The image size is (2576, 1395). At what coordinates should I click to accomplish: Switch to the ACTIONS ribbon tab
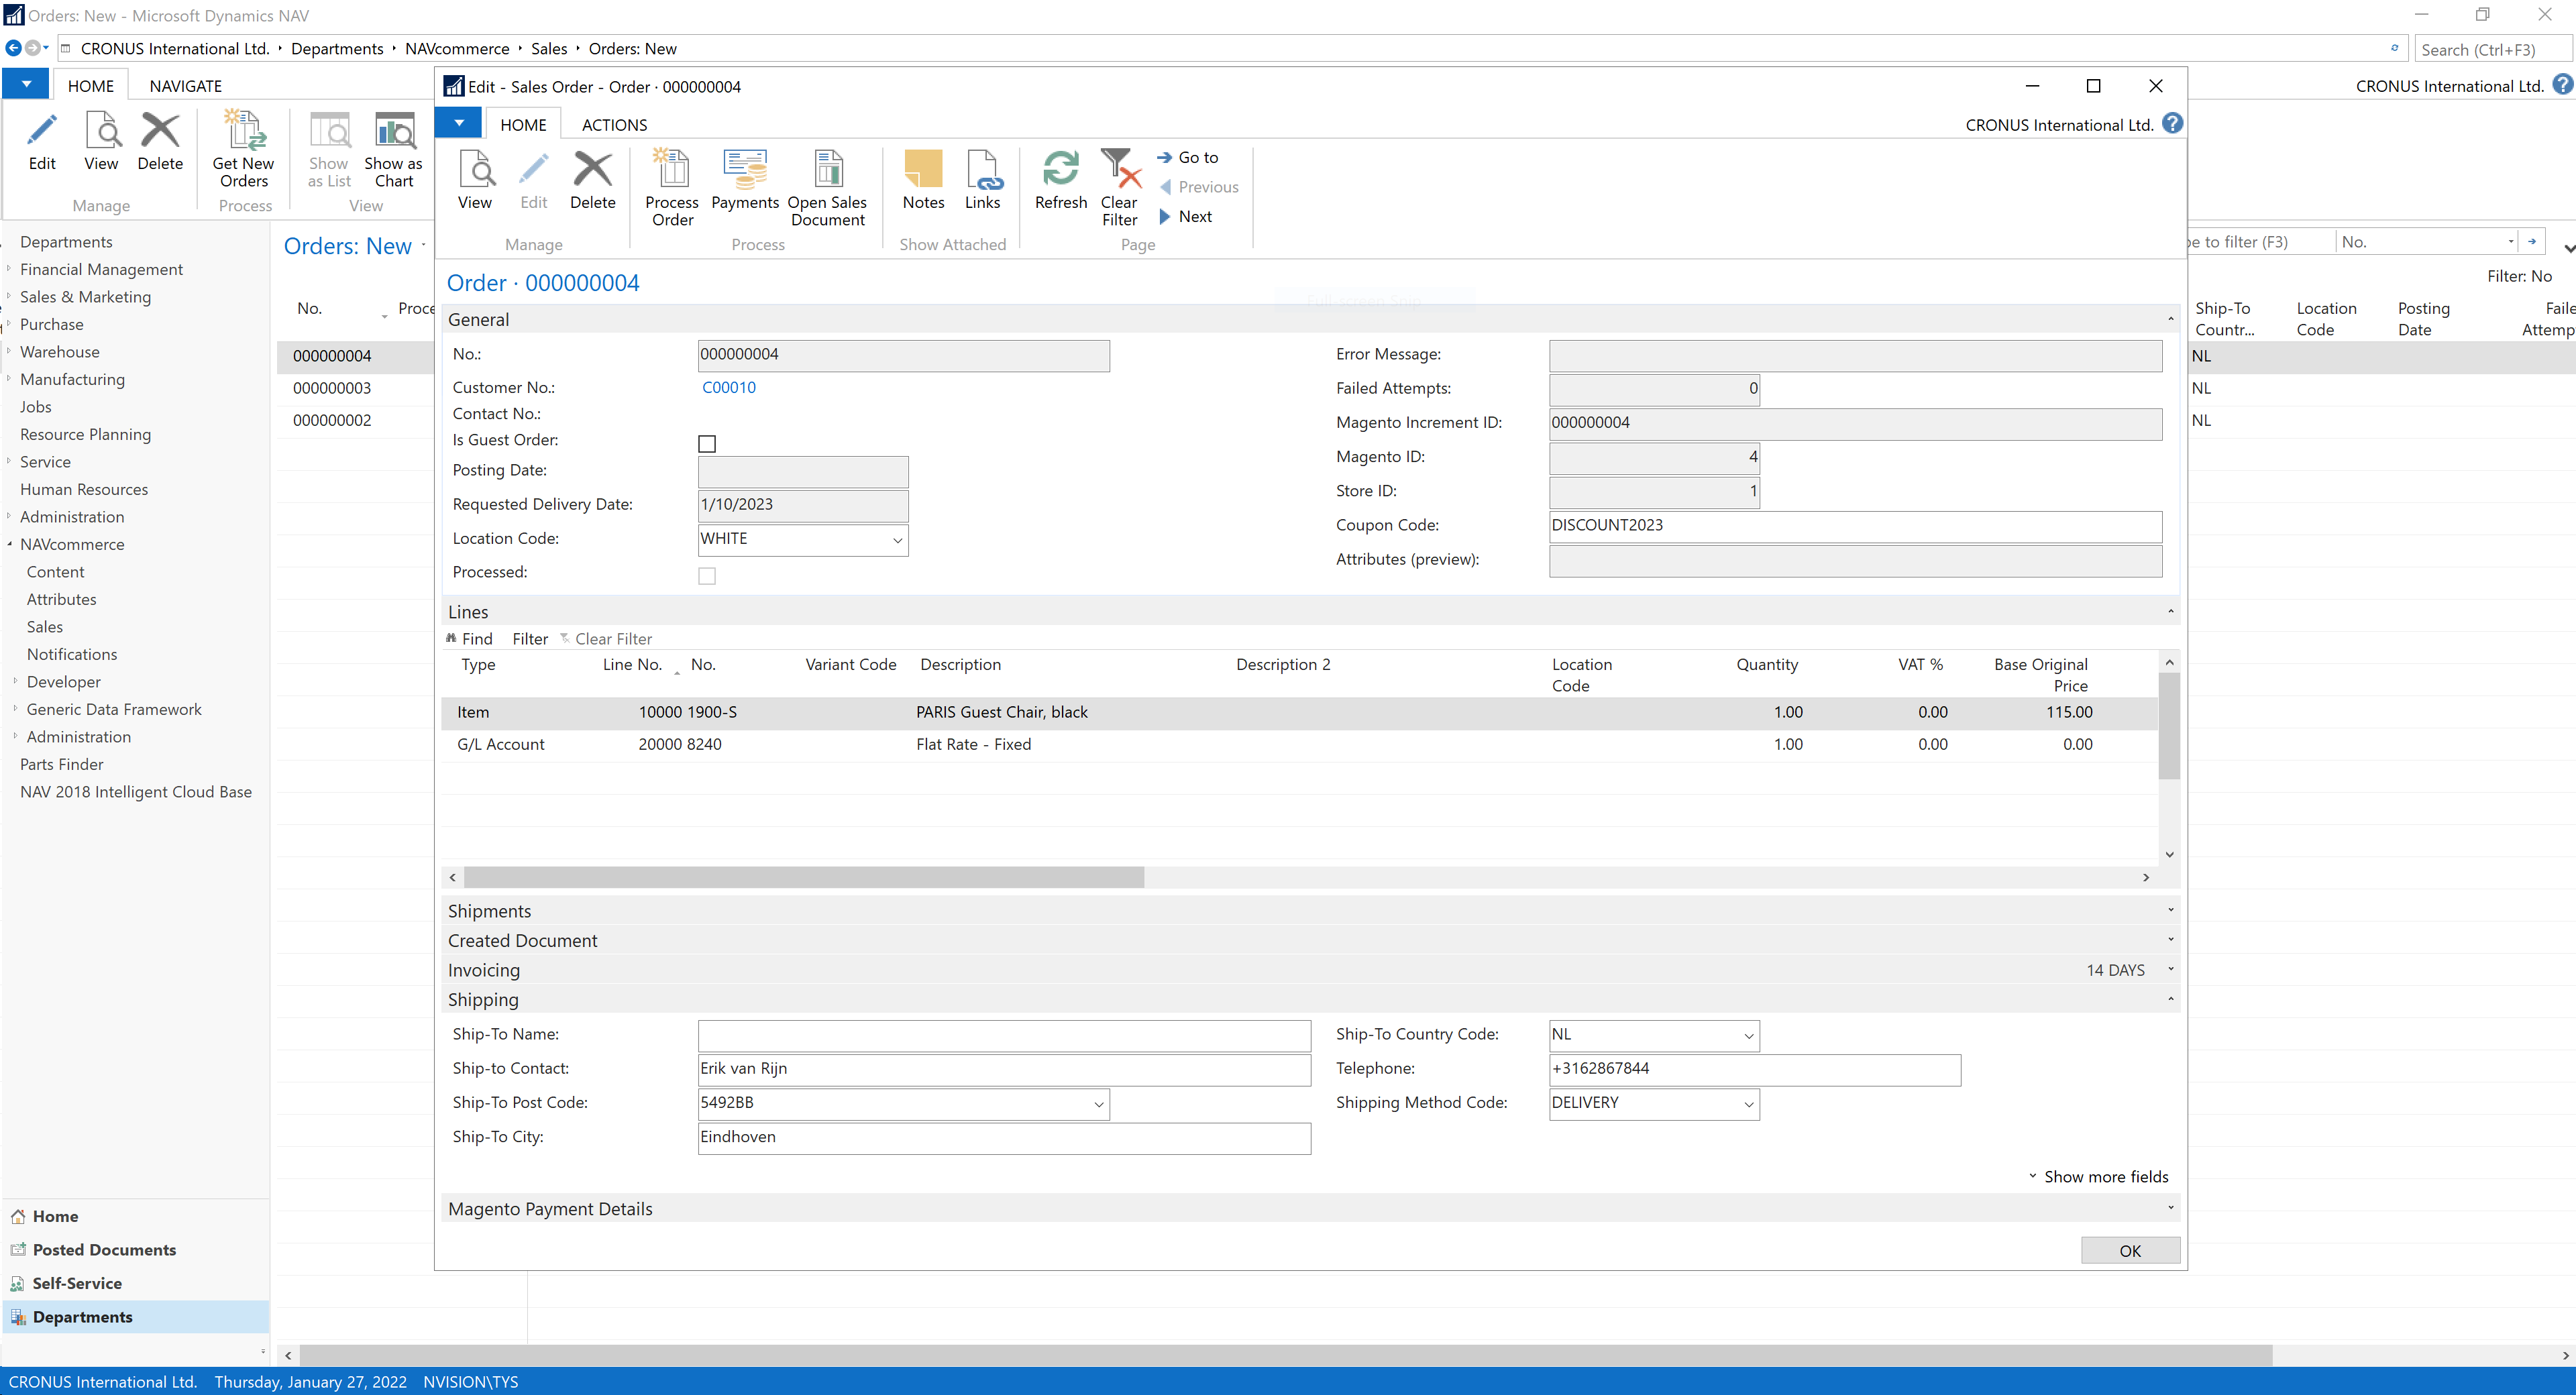click(x=614, y=125)
